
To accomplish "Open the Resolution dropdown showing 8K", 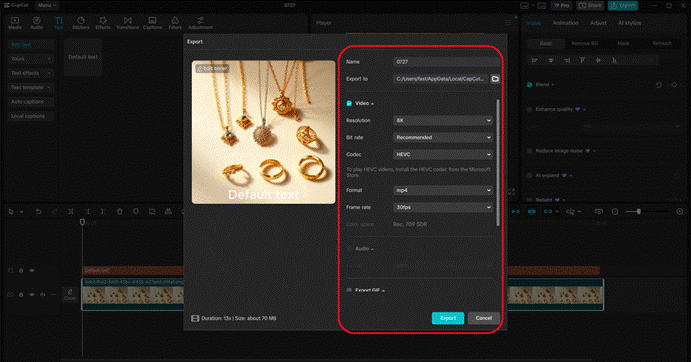I will [x=443, y=120].
